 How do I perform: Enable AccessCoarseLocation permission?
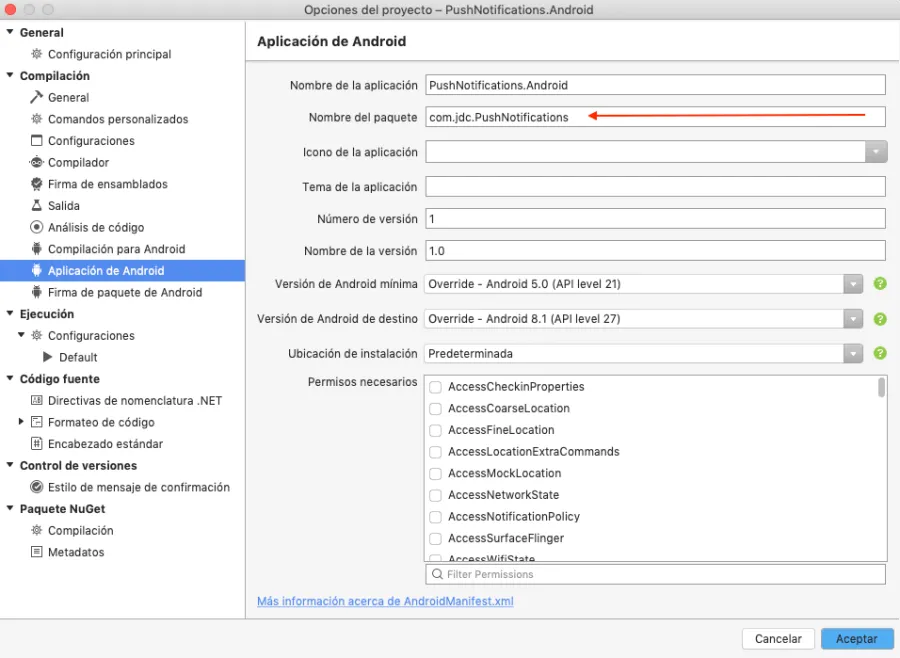tap(436, 409)
